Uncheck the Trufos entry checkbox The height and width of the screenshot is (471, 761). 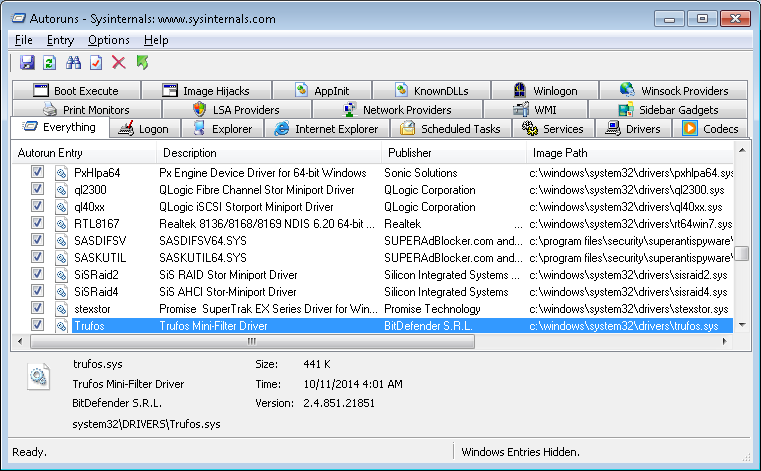point(37,325)
